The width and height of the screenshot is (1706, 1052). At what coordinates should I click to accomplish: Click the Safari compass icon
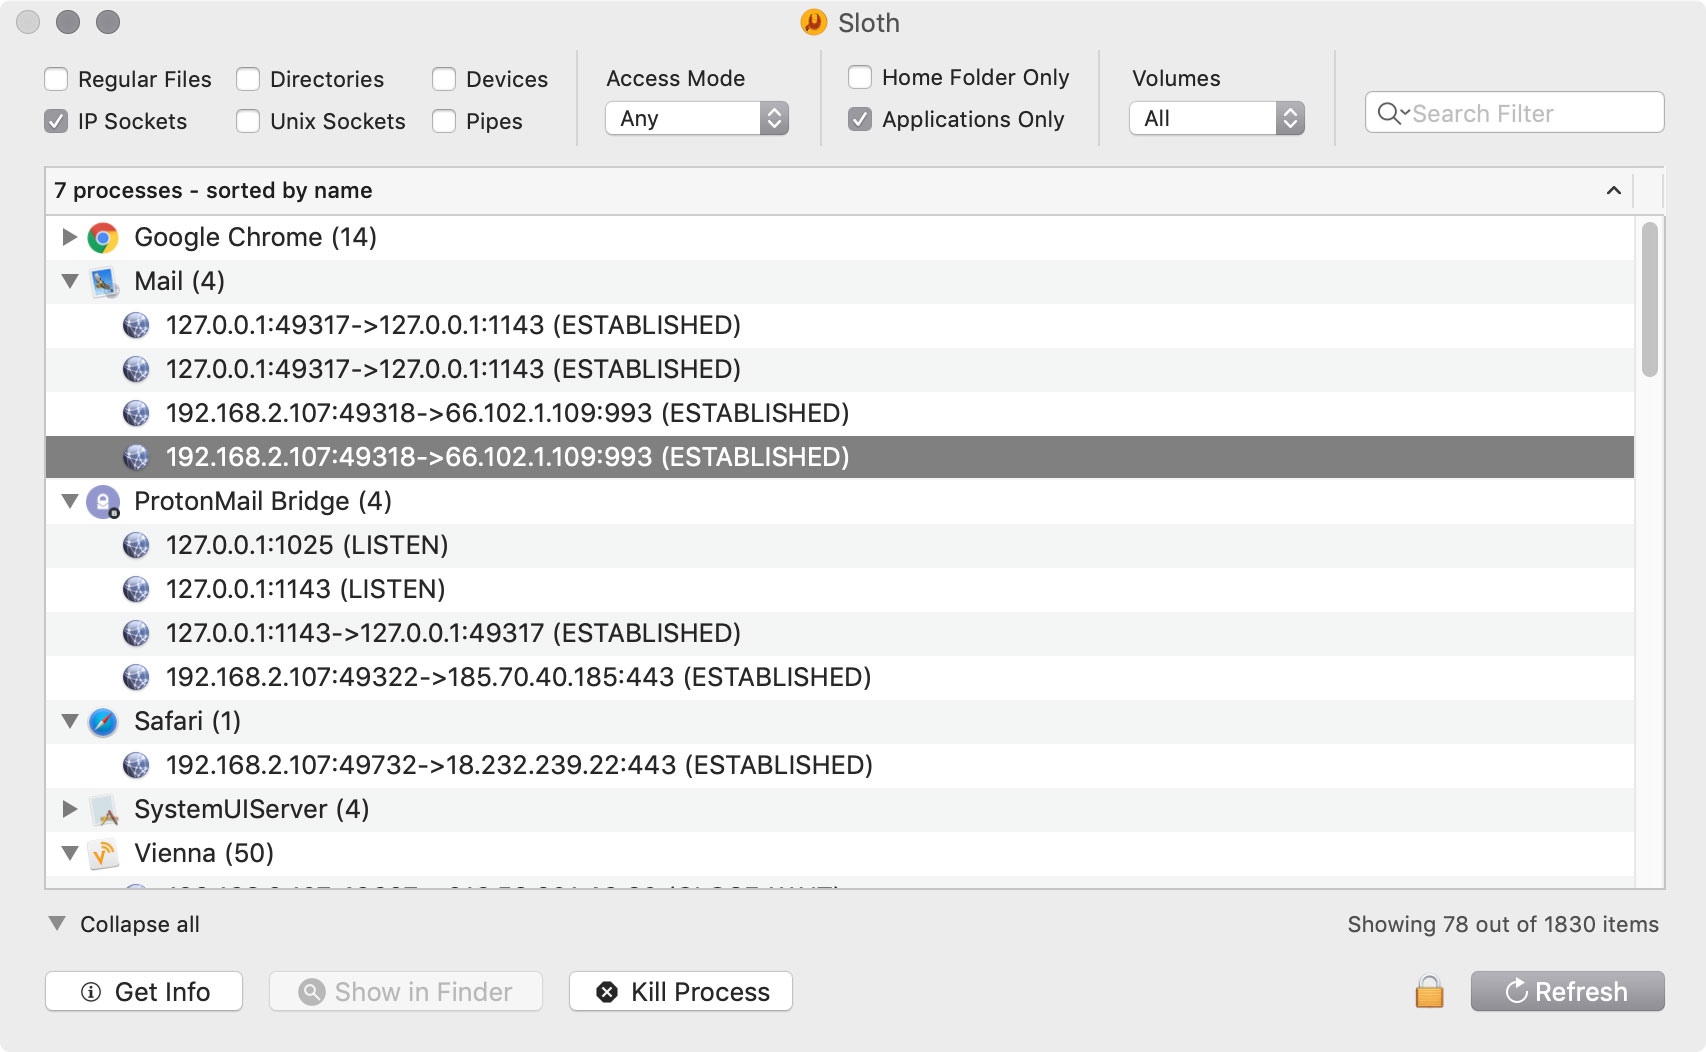point(103,722)
